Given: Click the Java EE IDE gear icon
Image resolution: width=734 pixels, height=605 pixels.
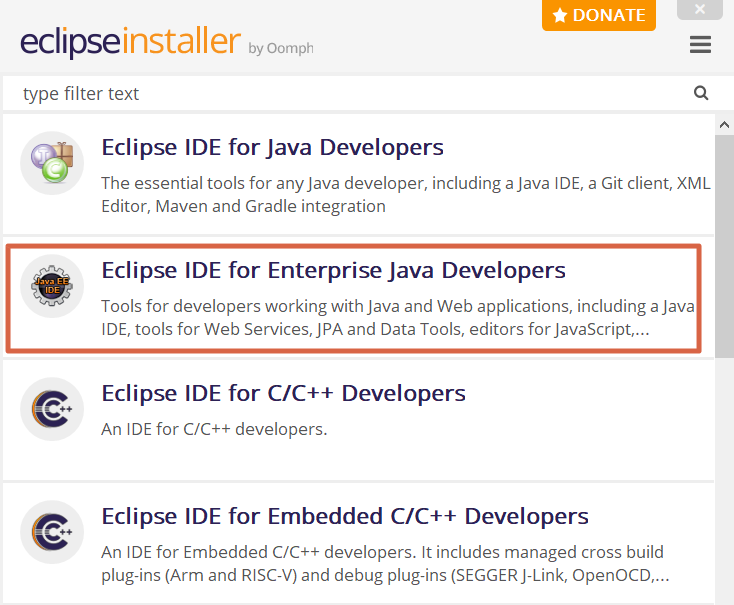Looking at the screenshot, I should tap(52, 286).
